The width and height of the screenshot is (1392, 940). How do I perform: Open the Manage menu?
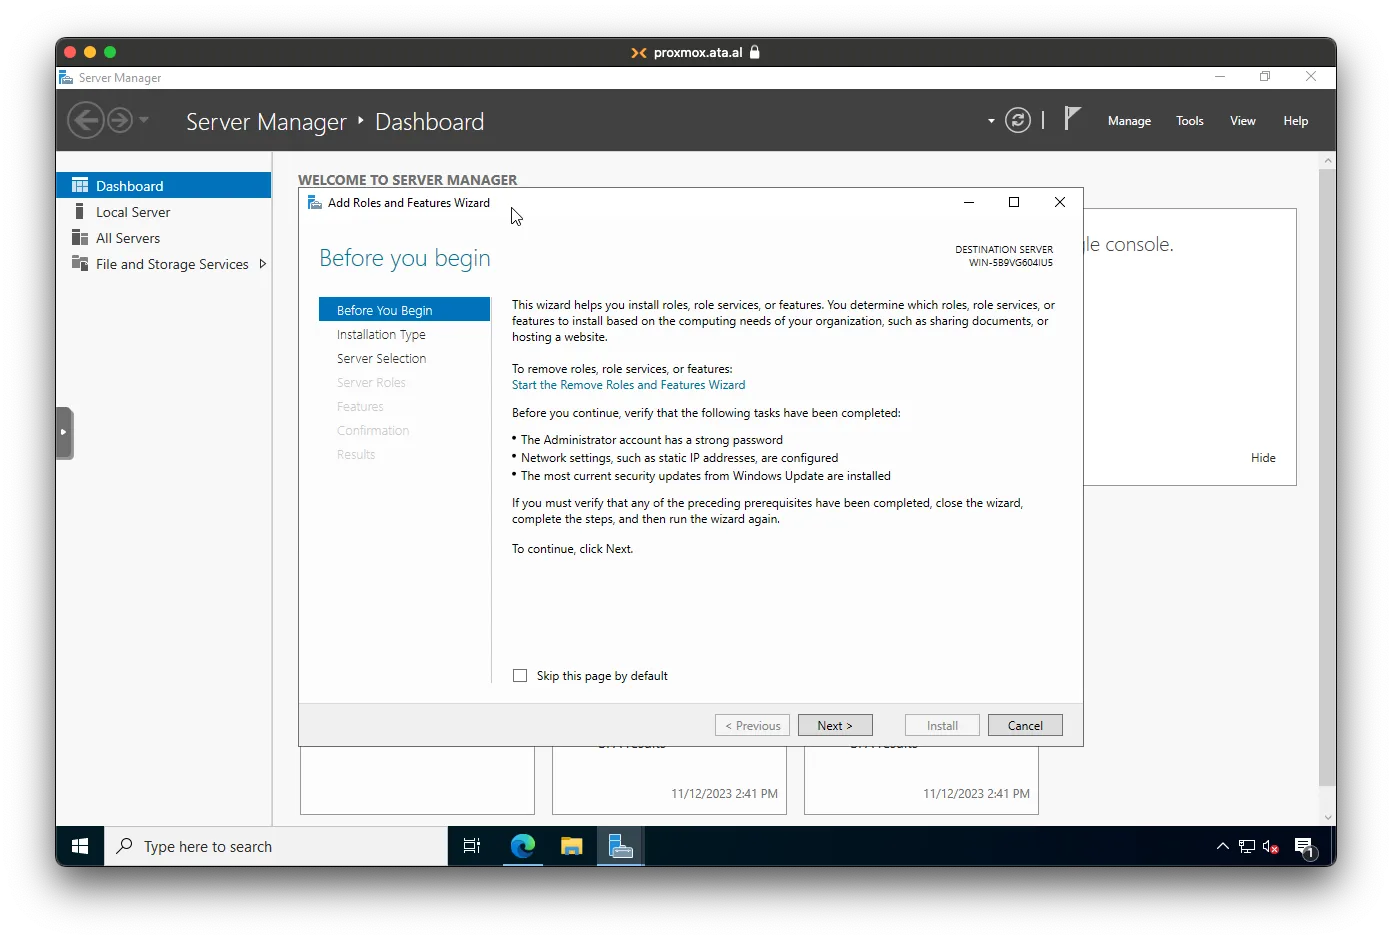(x=1129, y=121)
